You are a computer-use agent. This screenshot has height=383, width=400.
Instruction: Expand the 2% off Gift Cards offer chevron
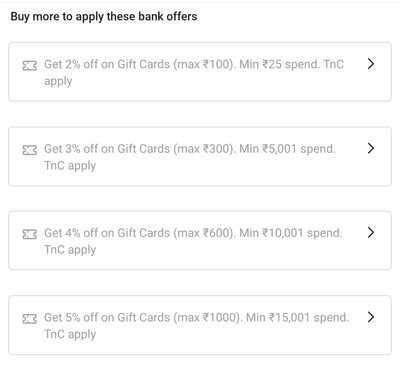tap(371, 64)
